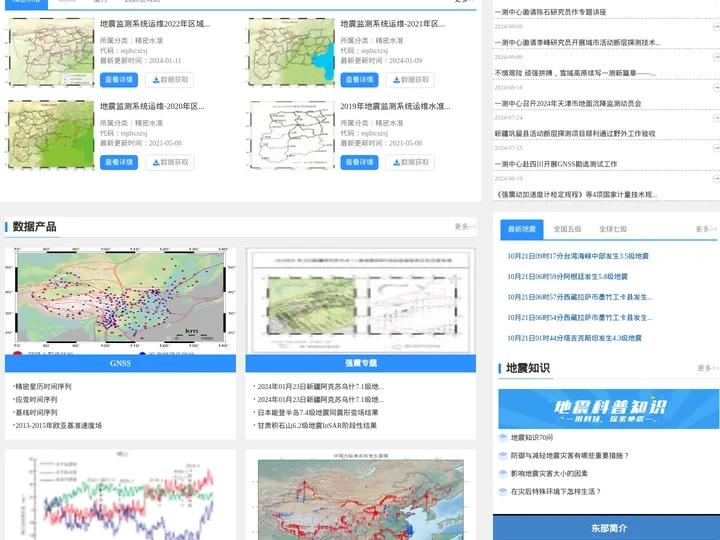The width and height of the screenshot is (720, 540).
Task: Click the 地震科普知识 banner image
Action: tap(608, 409)
